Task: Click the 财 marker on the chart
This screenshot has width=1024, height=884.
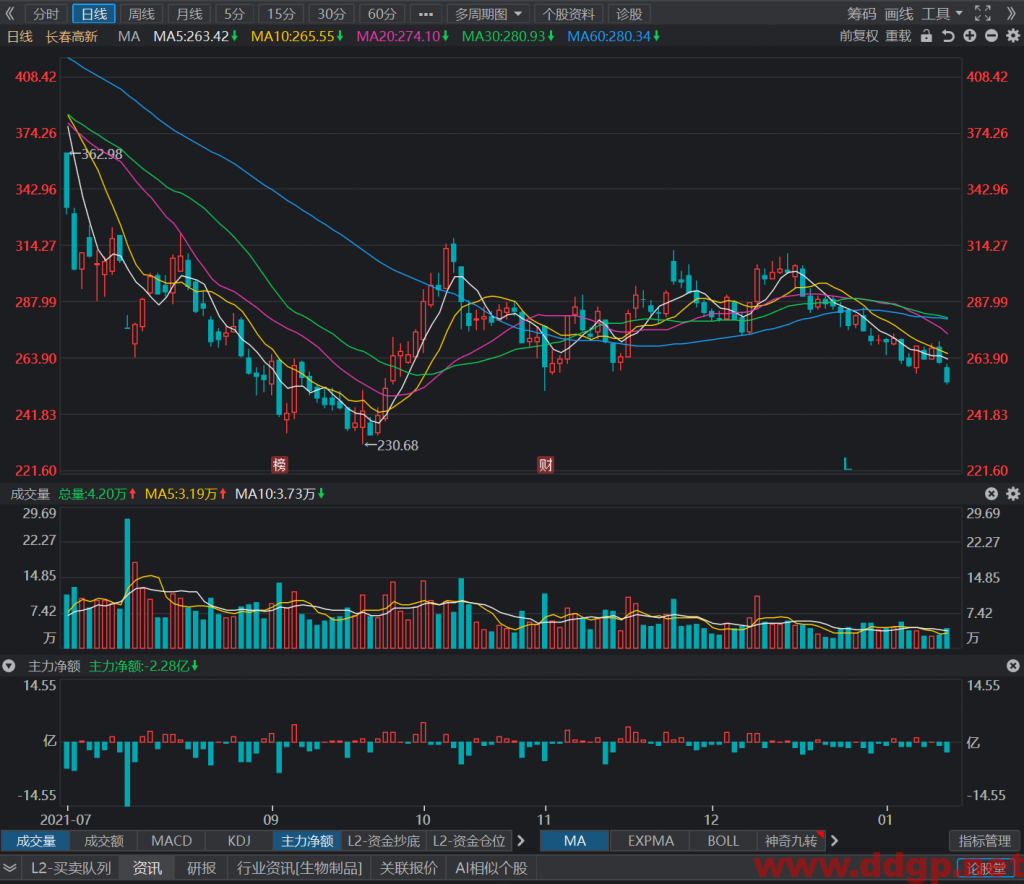Action: [545, 464]
